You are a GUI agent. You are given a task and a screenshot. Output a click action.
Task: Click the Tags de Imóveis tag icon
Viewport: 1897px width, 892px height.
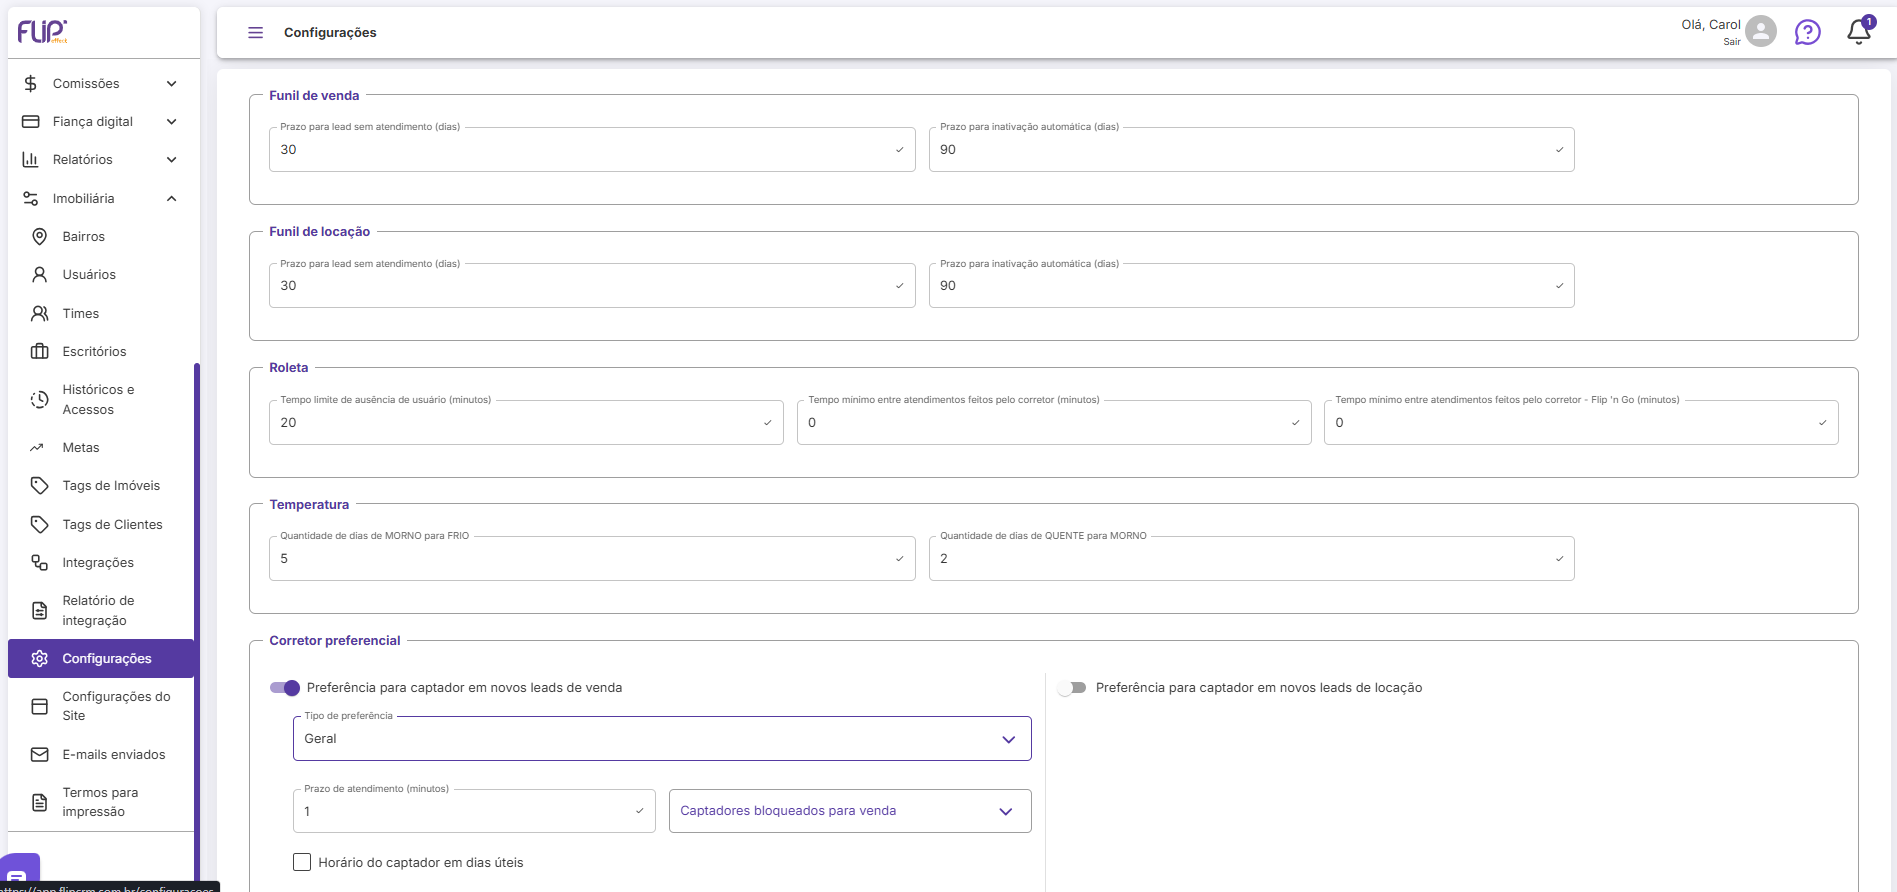[x=40, y=486]
